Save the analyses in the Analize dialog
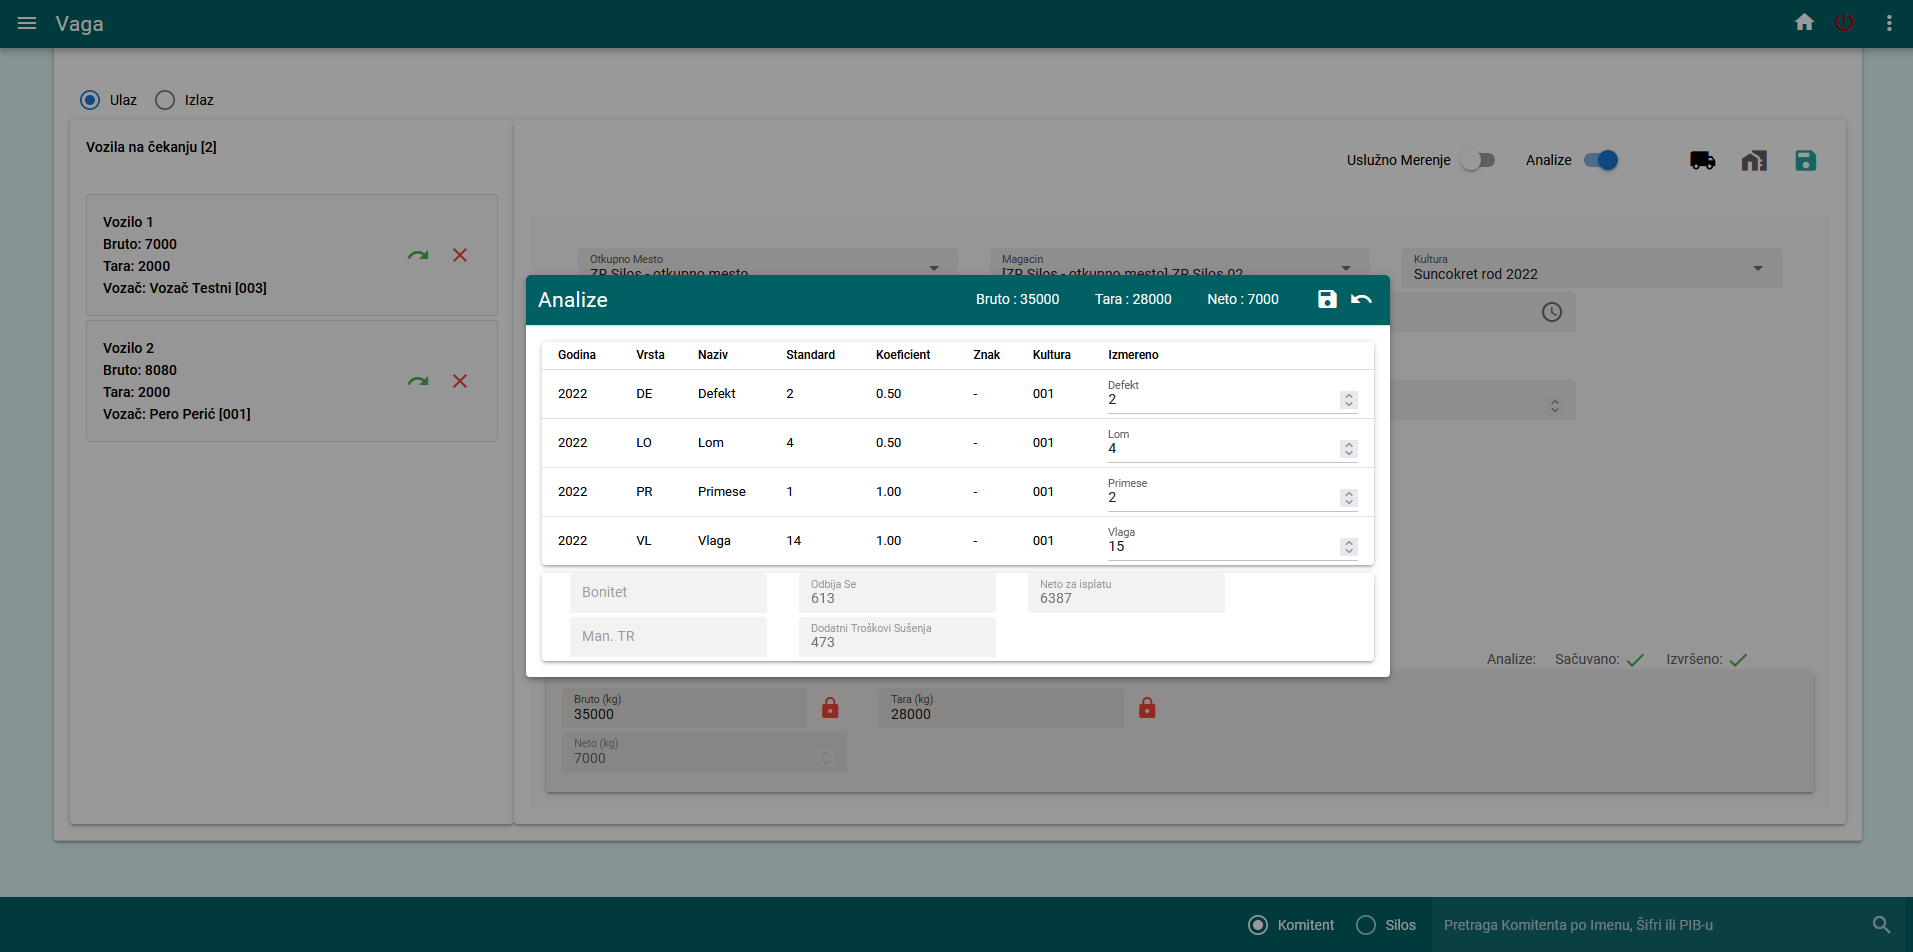The image size is (1913, 952). click(x=1327, y=298)
